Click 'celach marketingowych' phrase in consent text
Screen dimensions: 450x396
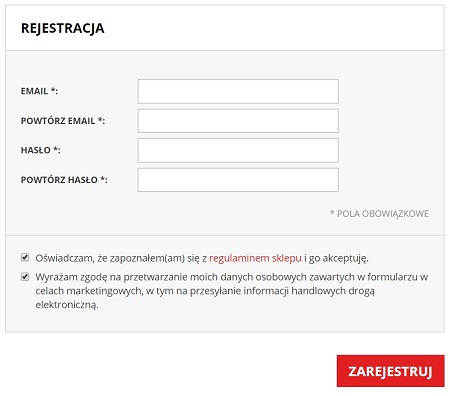90,291
